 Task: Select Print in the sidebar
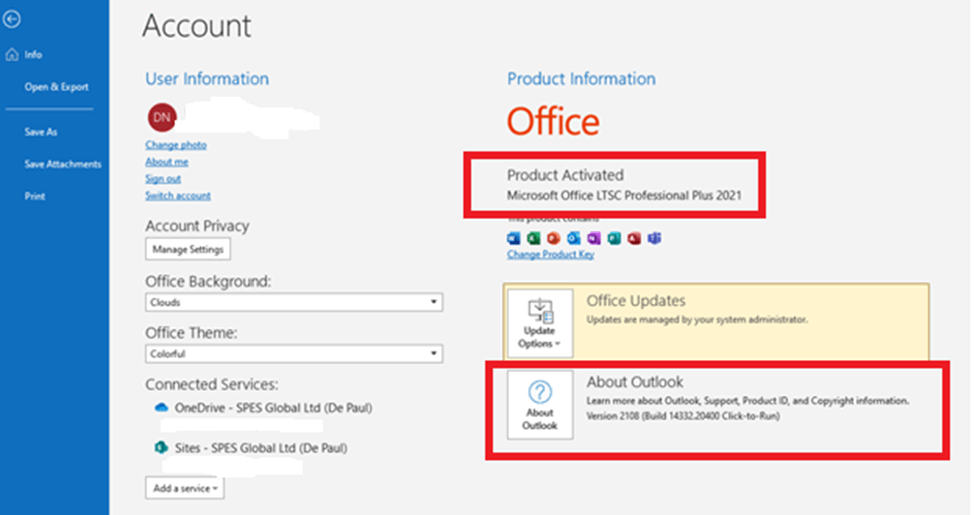click(35, 197)
